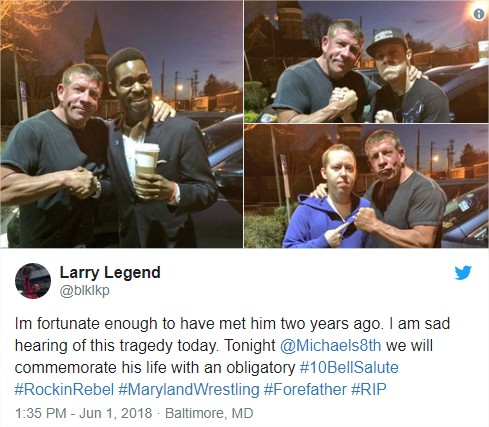This screenshot has width=489, height=427.
Task: Open the #Forefather hashtag
Action: [305, 389]
